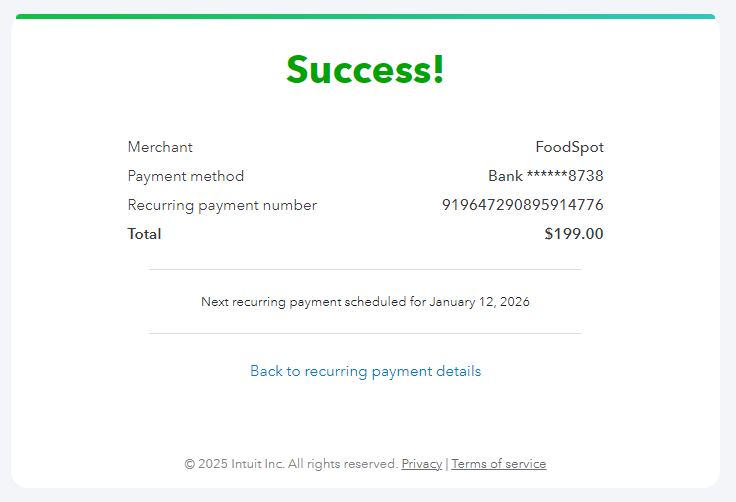Click the Bank ******8738 payment method value

[545, 176]
